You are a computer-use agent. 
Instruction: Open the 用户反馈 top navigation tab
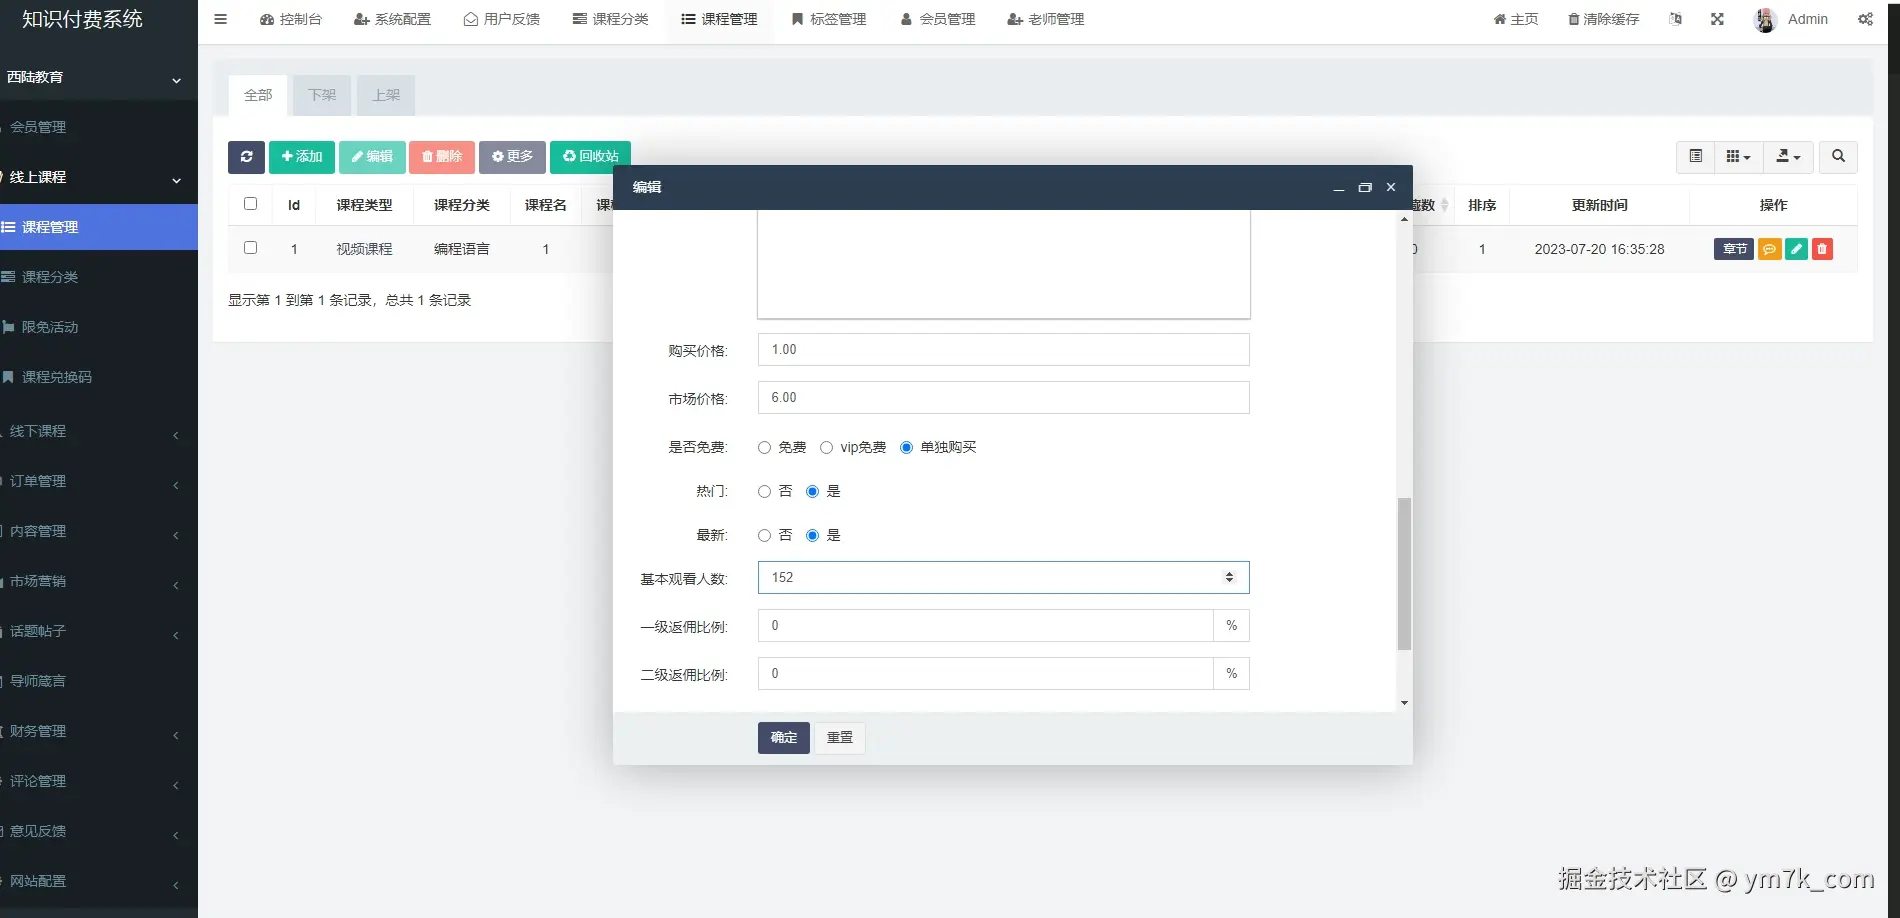pos(502,19)
